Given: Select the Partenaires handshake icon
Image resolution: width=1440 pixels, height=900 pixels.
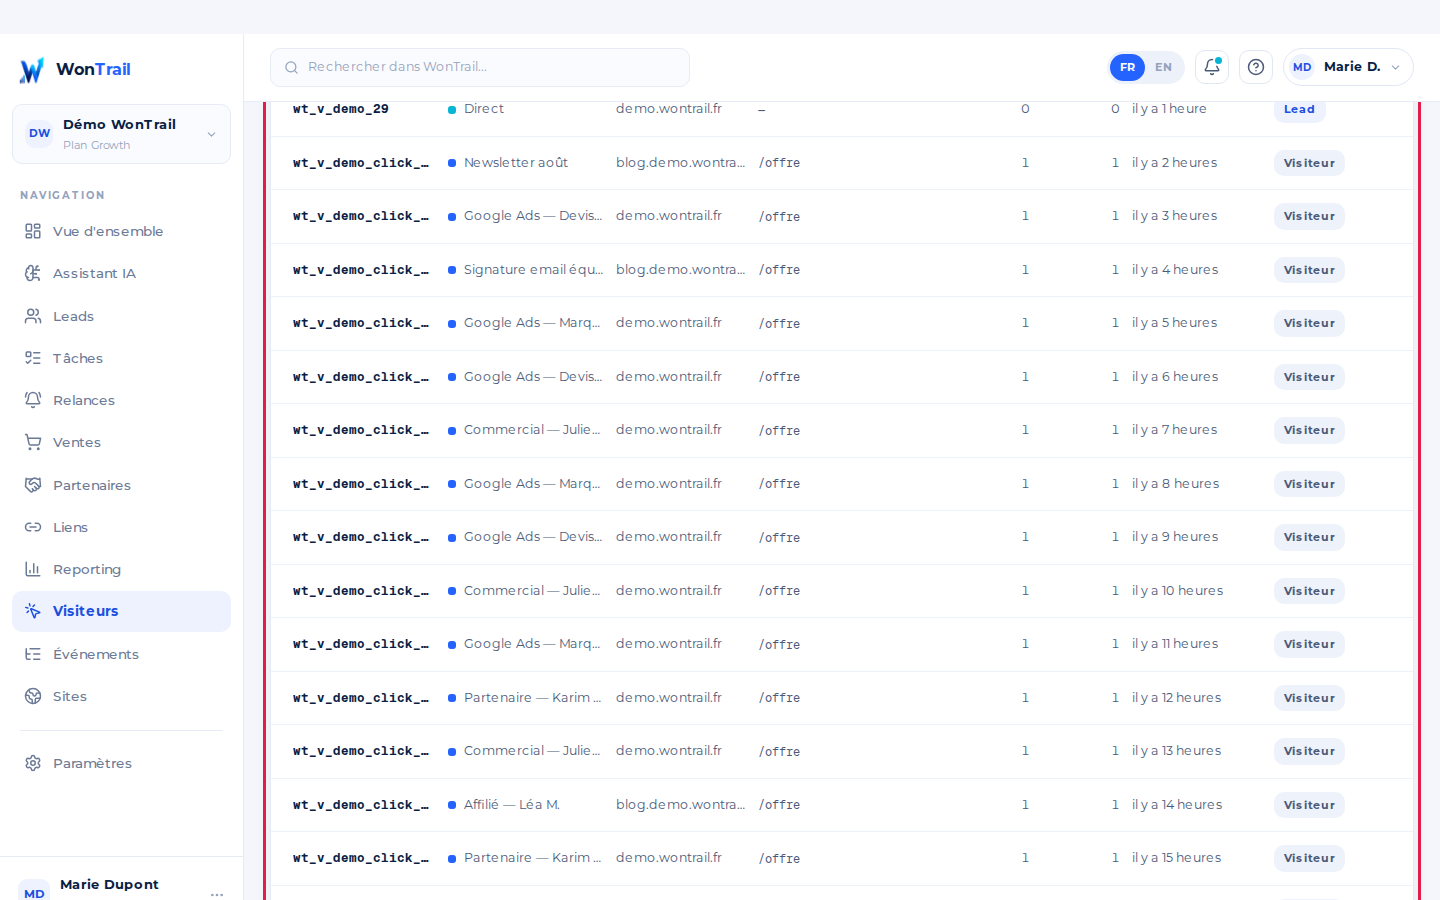Looking at the screenshot, I should 33,485.
